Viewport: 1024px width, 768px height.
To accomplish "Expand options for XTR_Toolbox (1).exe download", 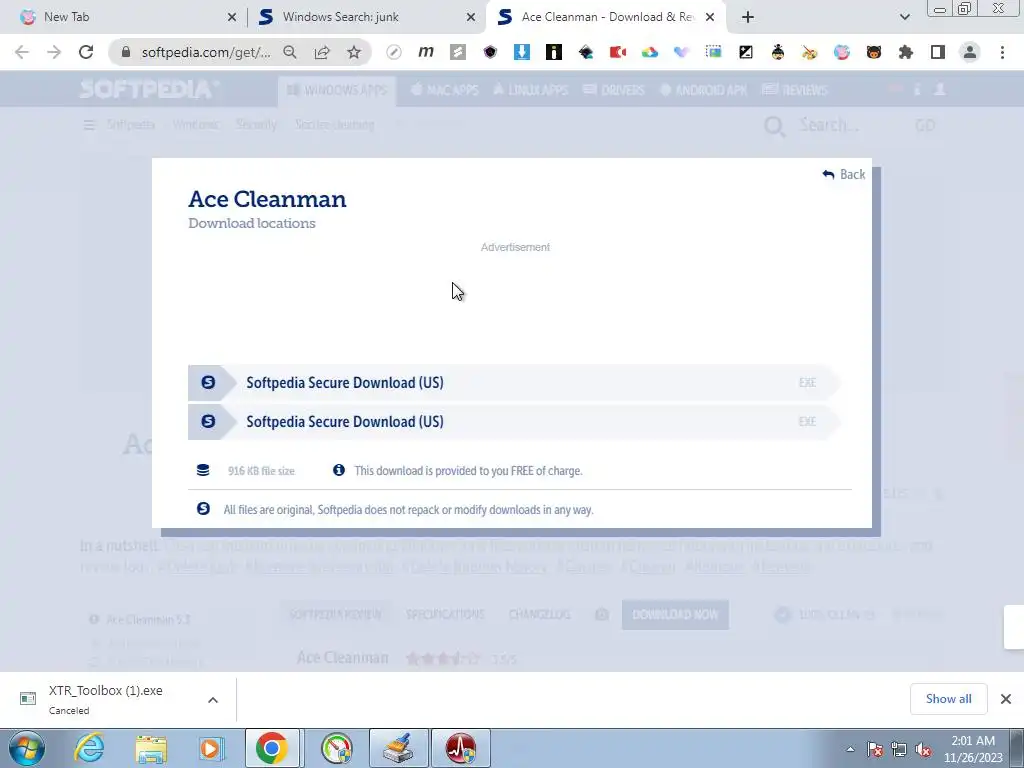I will [213, 700].
